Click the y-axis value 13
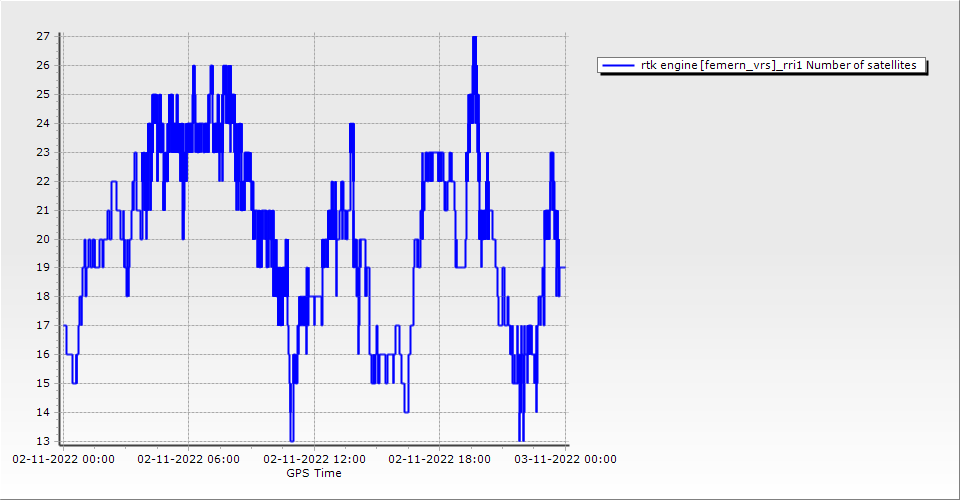 [43, 441]
